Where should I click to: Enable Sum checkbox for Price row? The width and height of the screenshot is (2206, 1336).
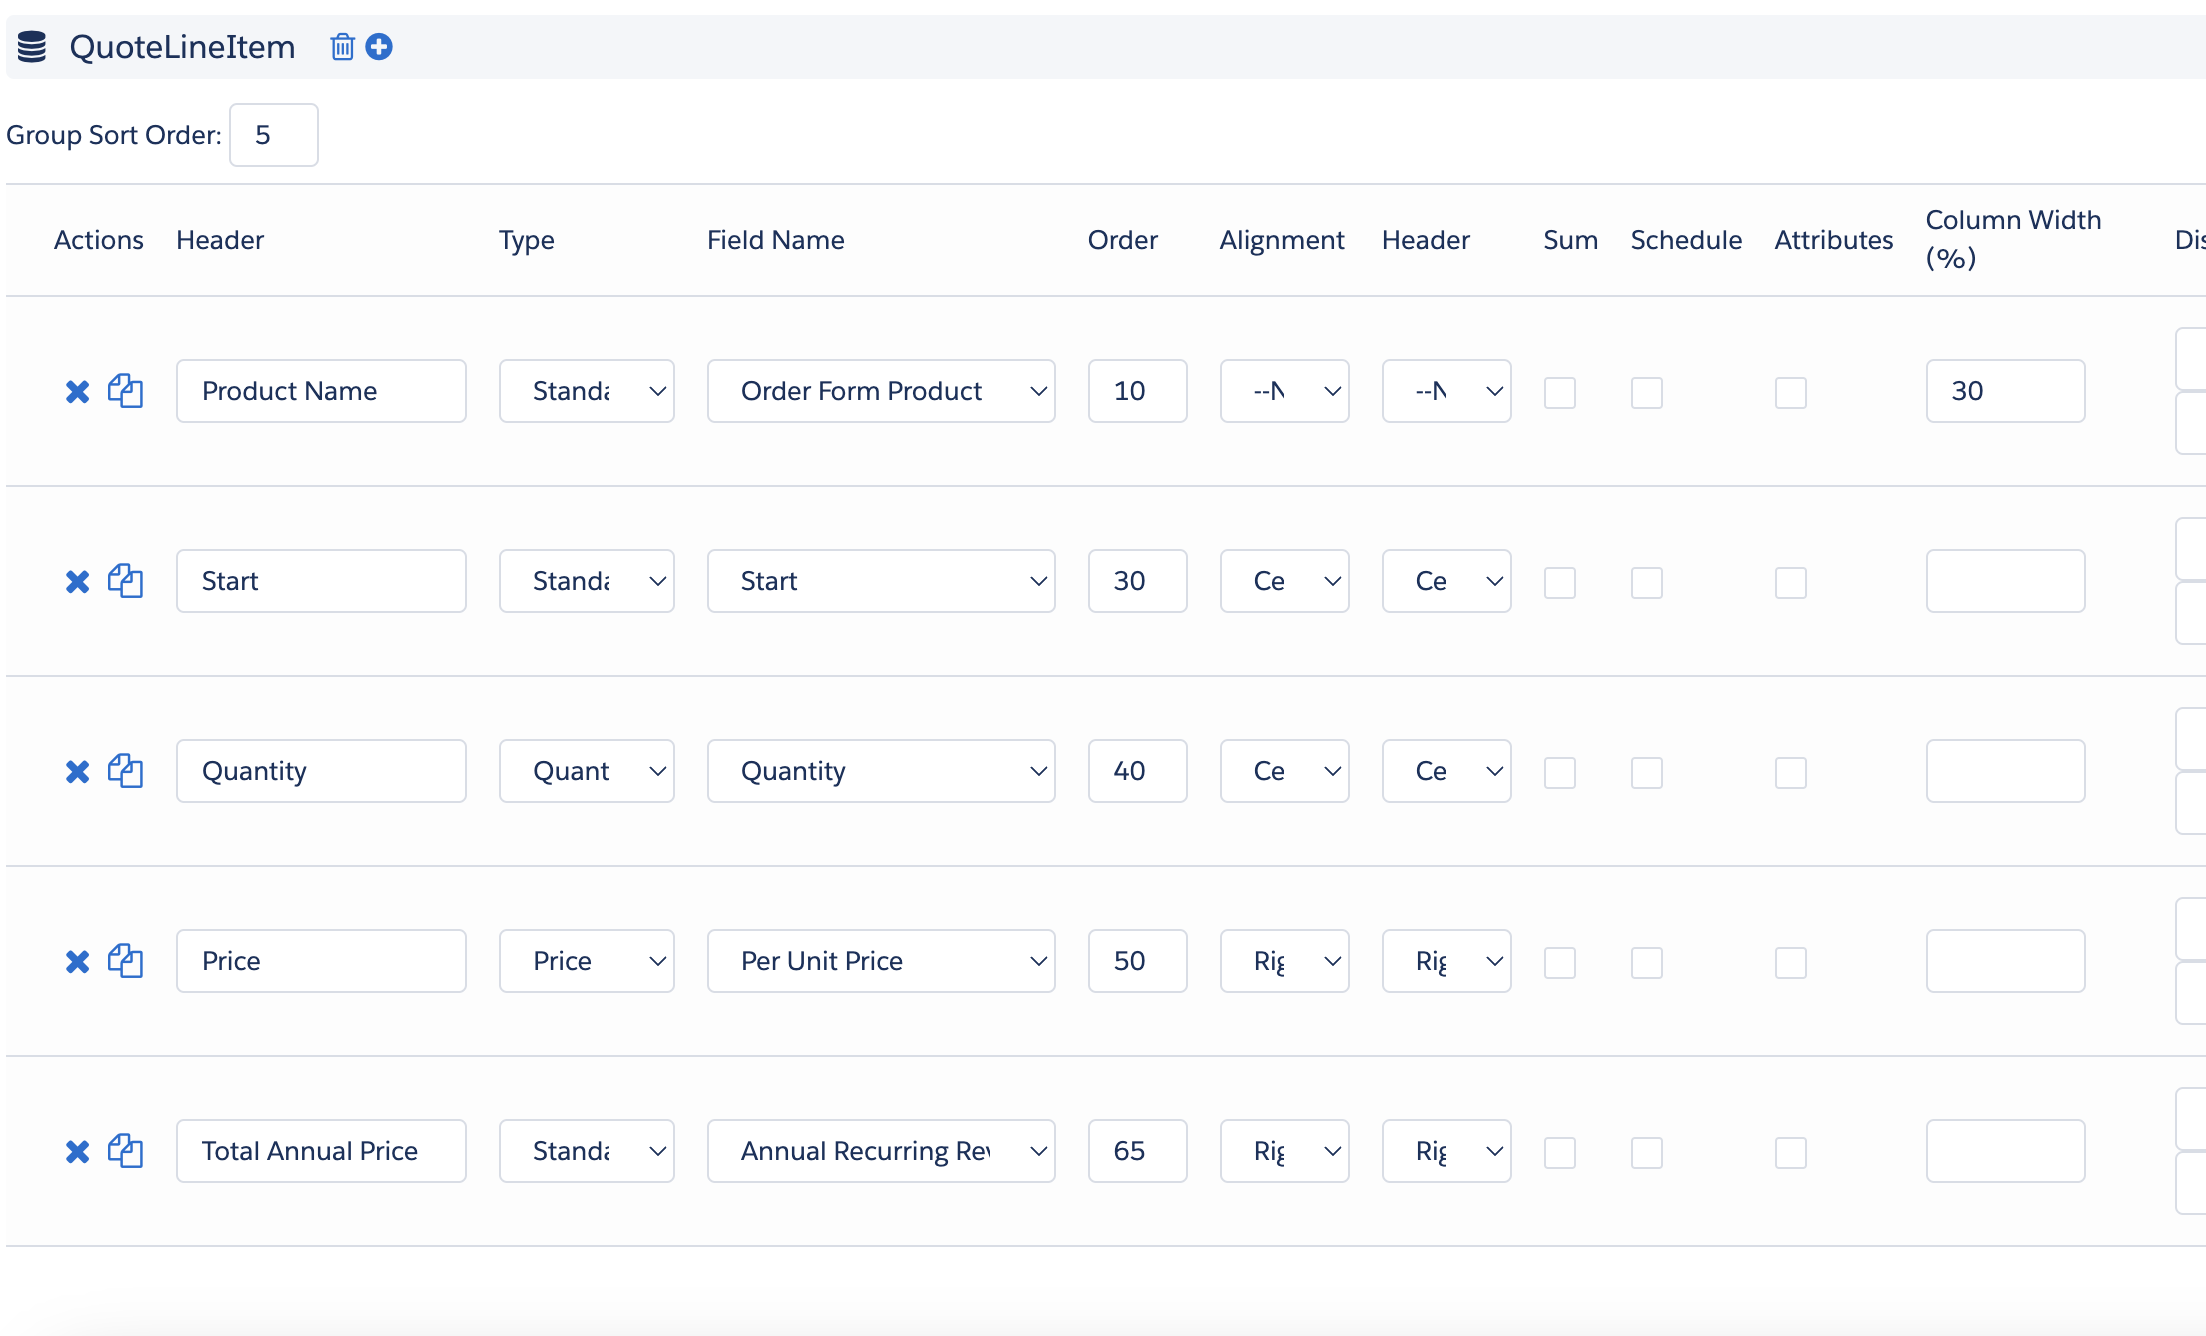click(x=1559, y=962)
